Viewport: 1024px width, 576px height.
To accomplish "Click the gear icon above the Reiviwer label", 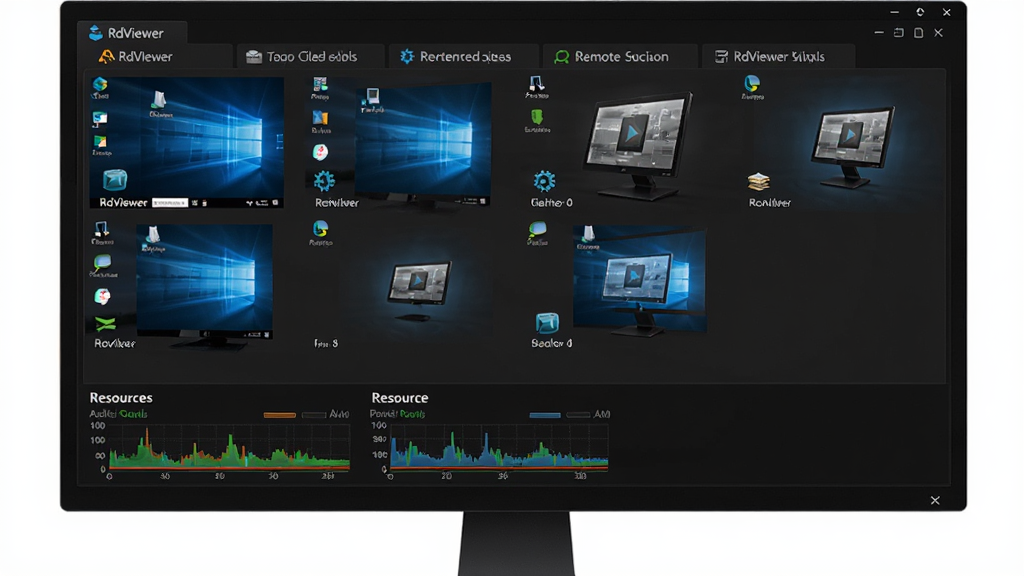I will point(324,180).
